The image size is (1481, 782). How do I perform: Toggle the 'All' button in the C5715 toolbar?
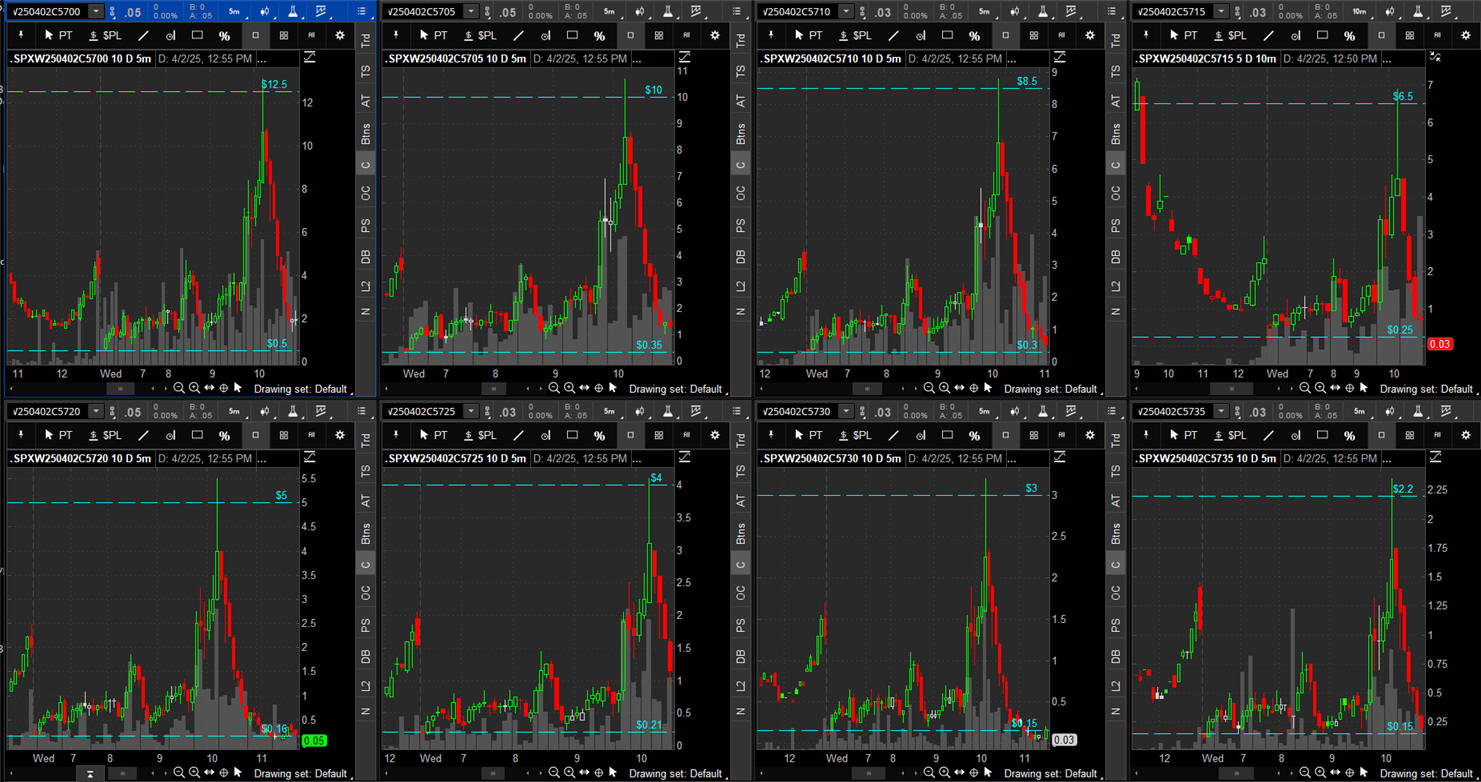(1437, 36)
